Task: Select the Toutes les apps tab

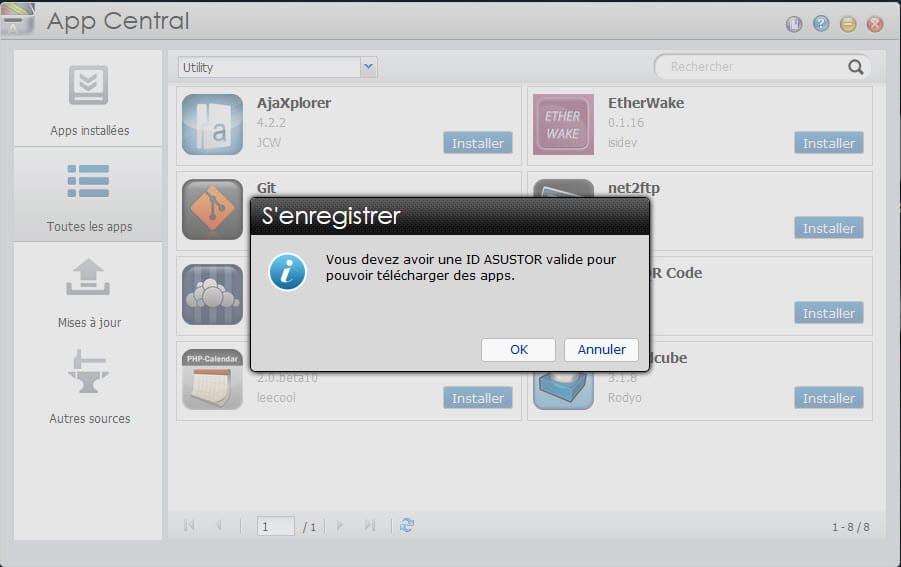Action: click(88, 195)
